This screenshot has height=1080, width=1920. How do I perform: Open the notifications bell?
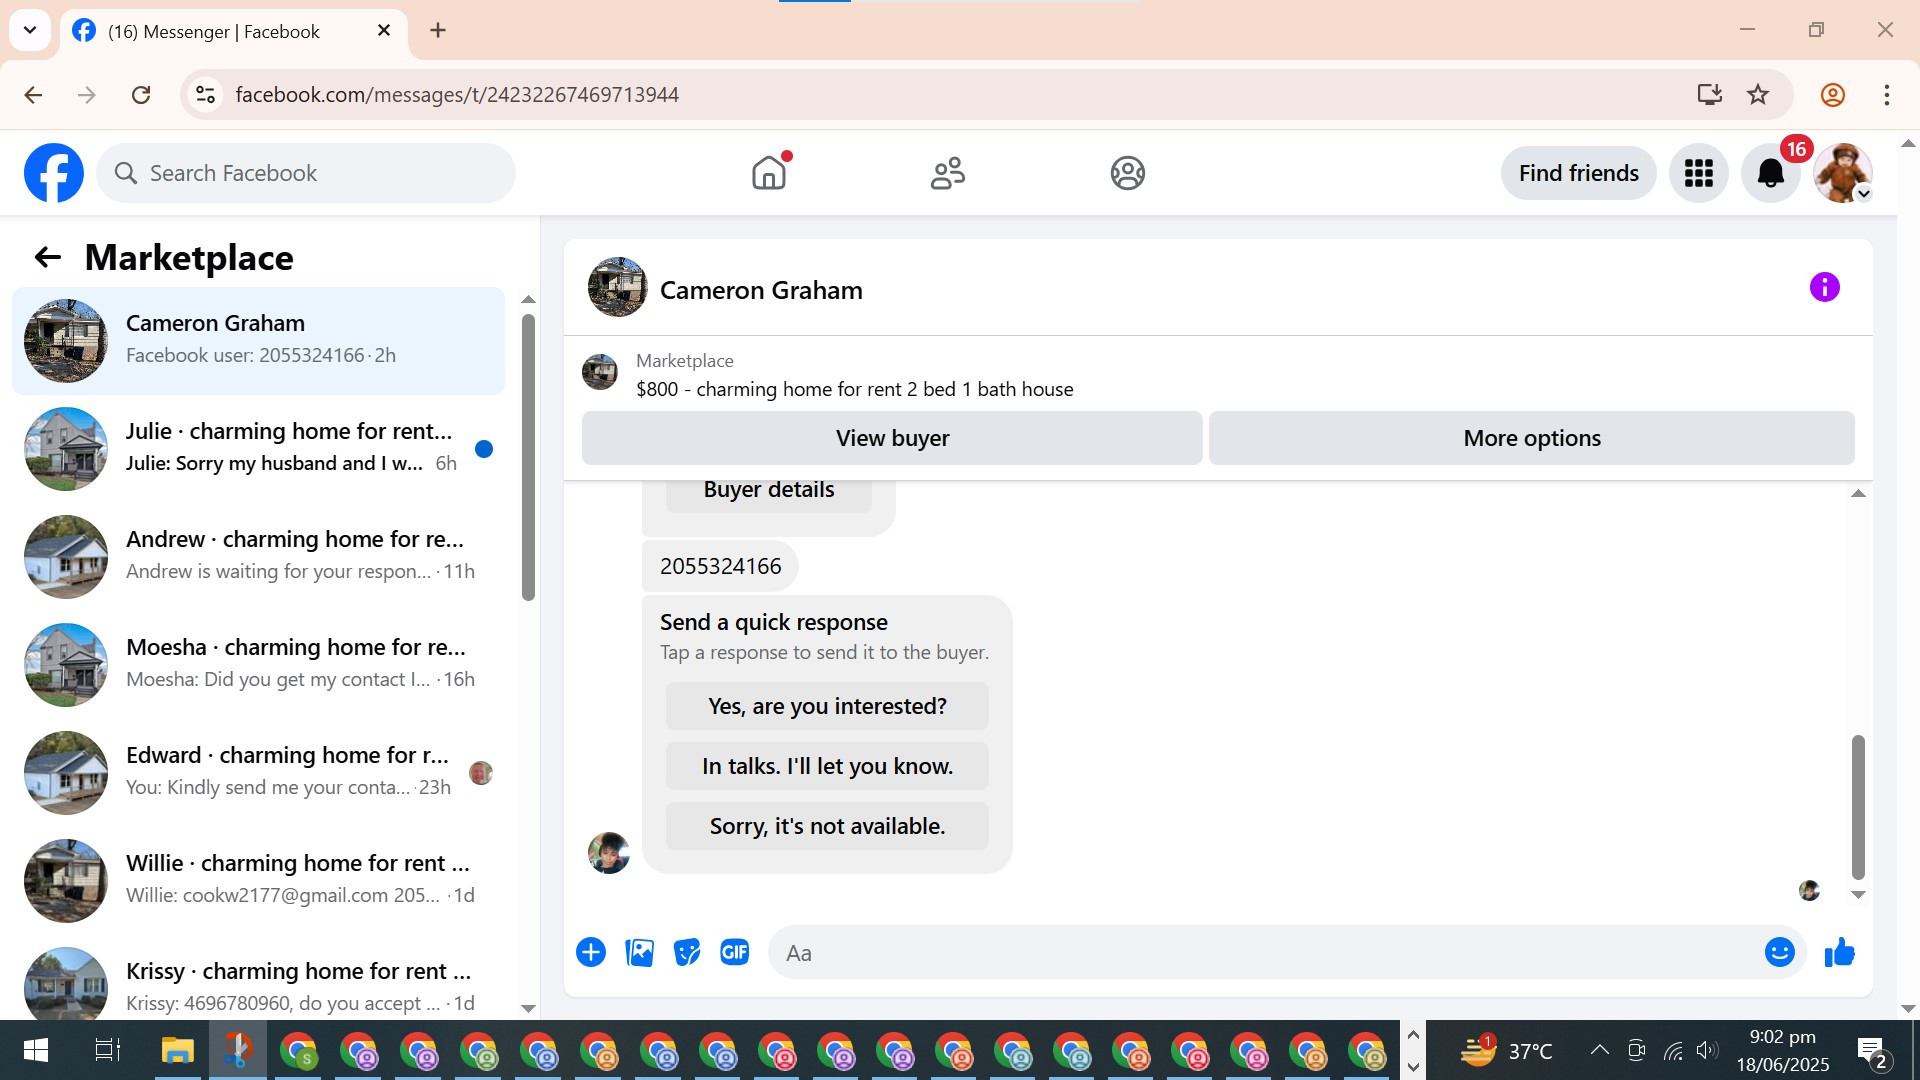[1771, 173]
